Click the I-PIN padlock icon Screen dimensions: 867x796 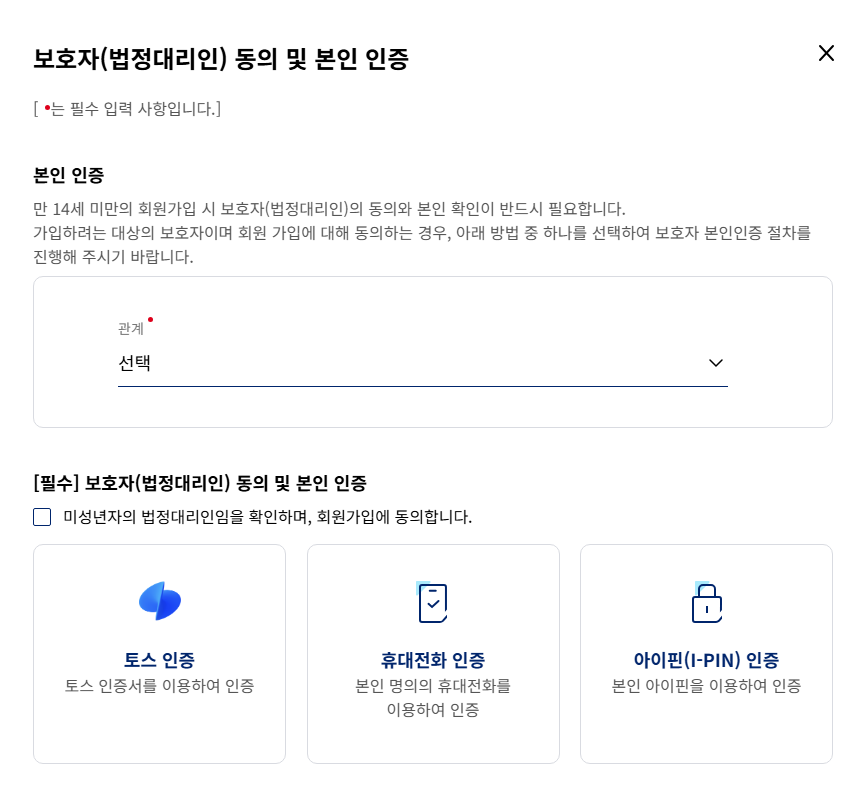tap(706, 602)
